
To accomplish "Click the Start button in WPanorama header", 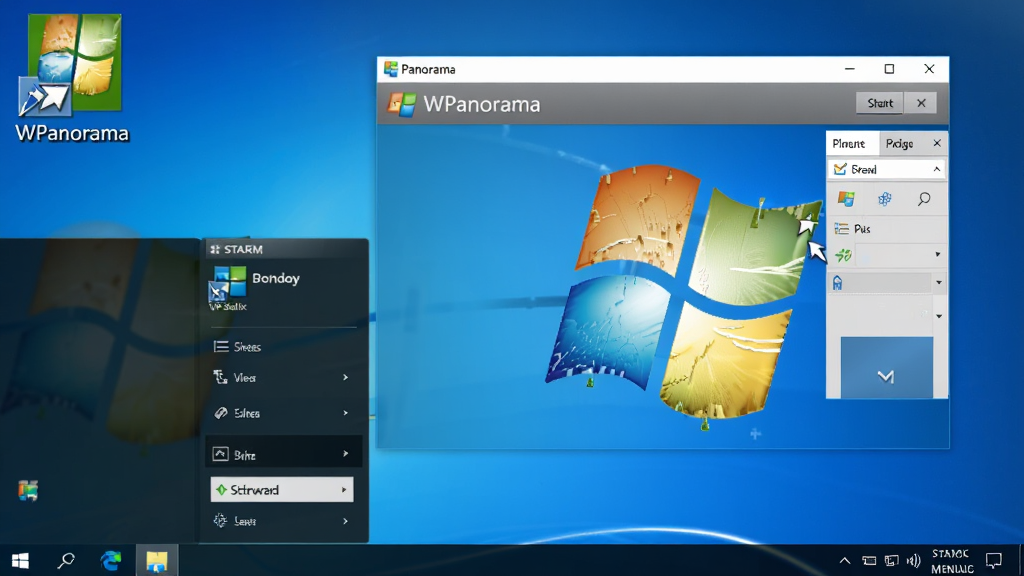I will point(879,103).
